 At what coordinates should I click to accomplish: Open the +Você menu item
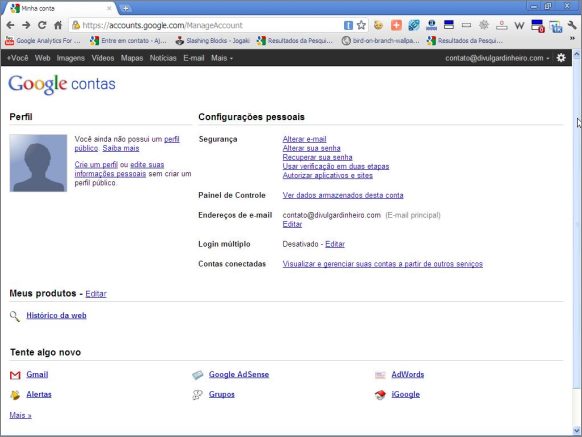pyautogui.click(x=18, y=58)
